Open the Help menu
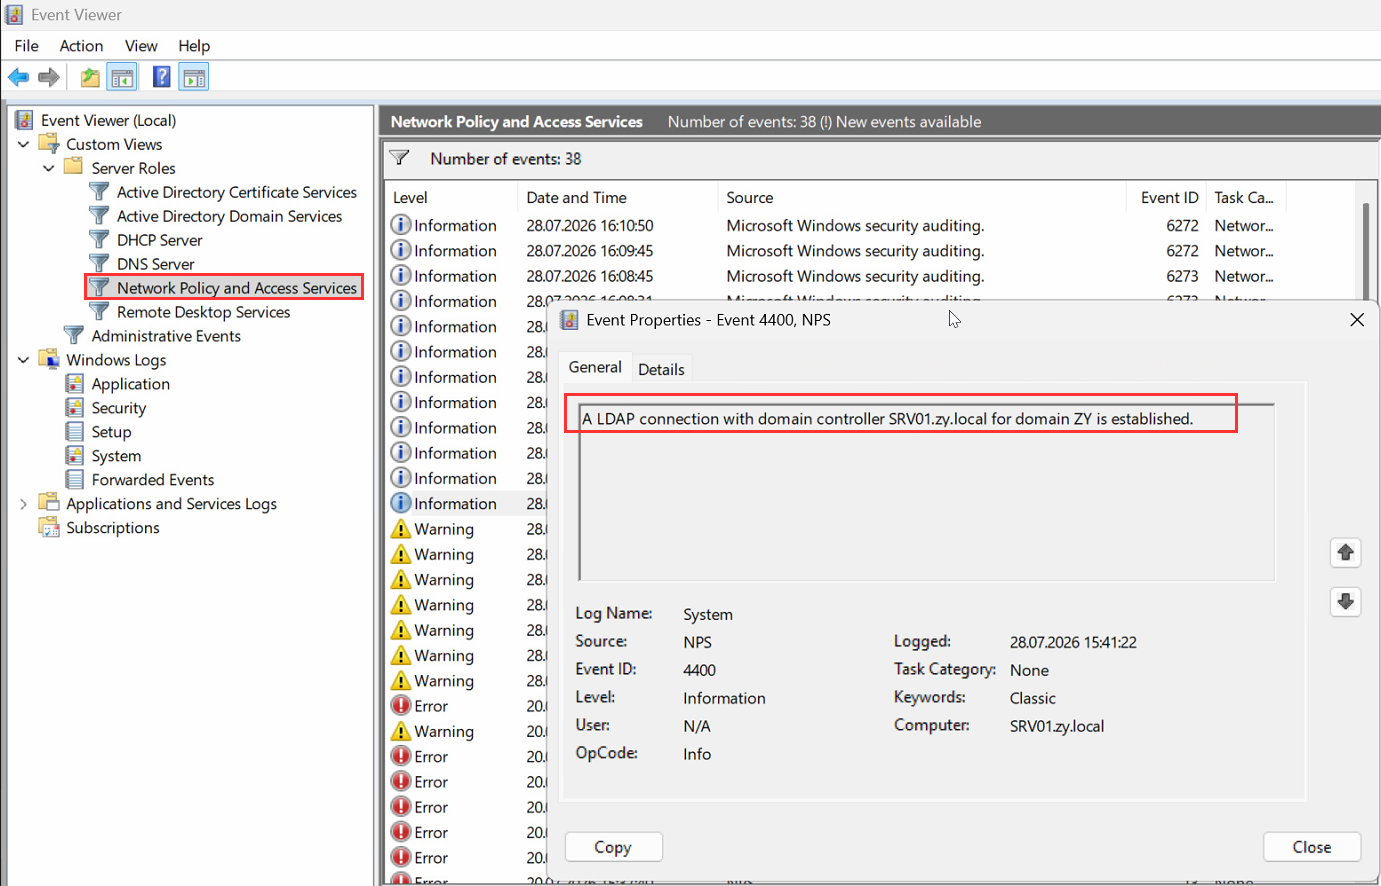This screenshot has height=886, width=1381. coord(194,46)
